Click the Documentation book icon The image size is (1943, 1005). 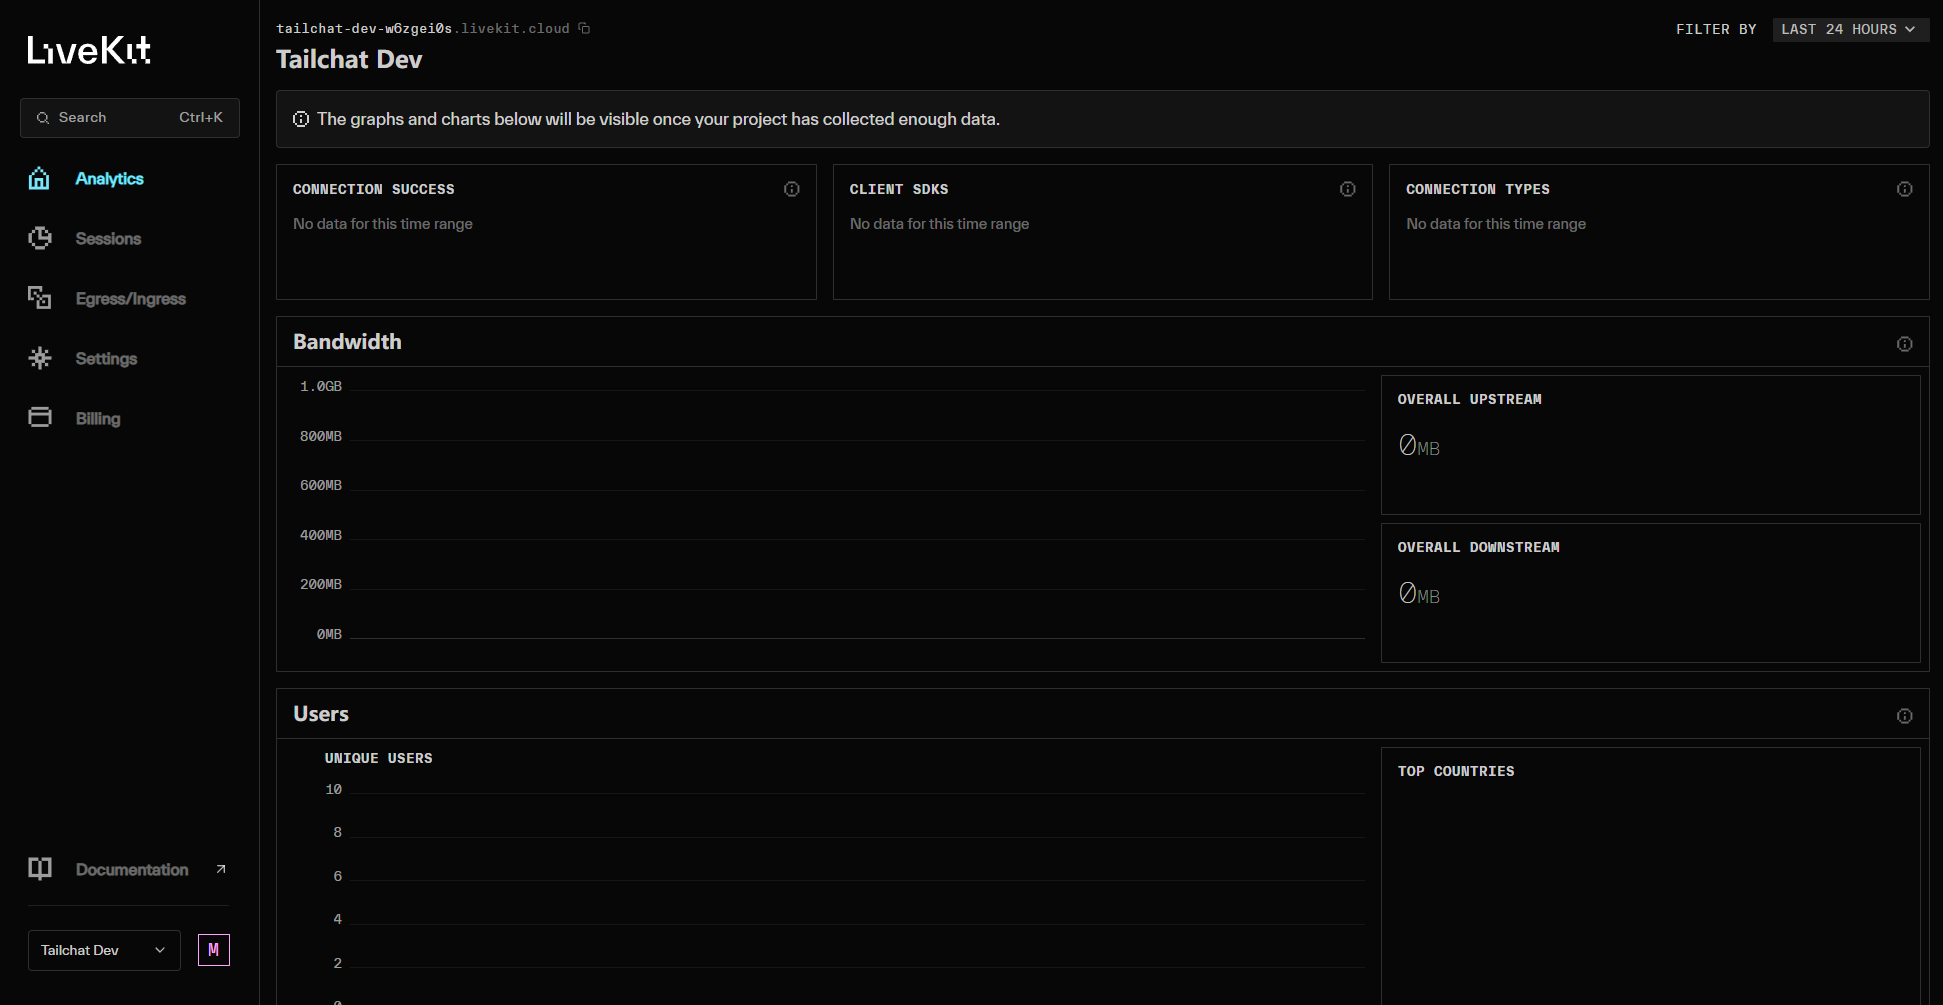coord(39,869)
